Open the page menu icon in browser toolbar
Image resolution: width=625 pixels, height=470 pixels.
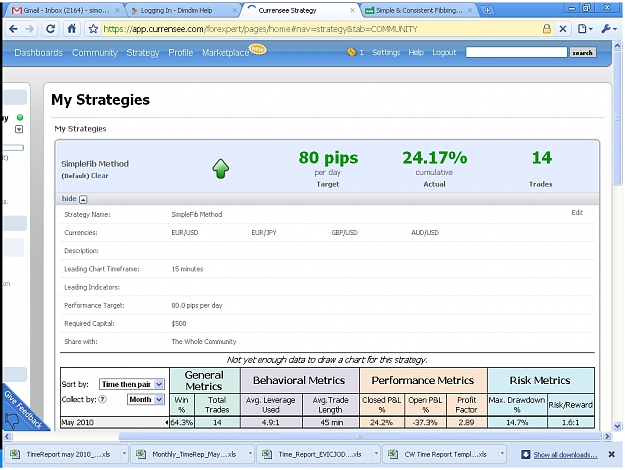[585, 29]
